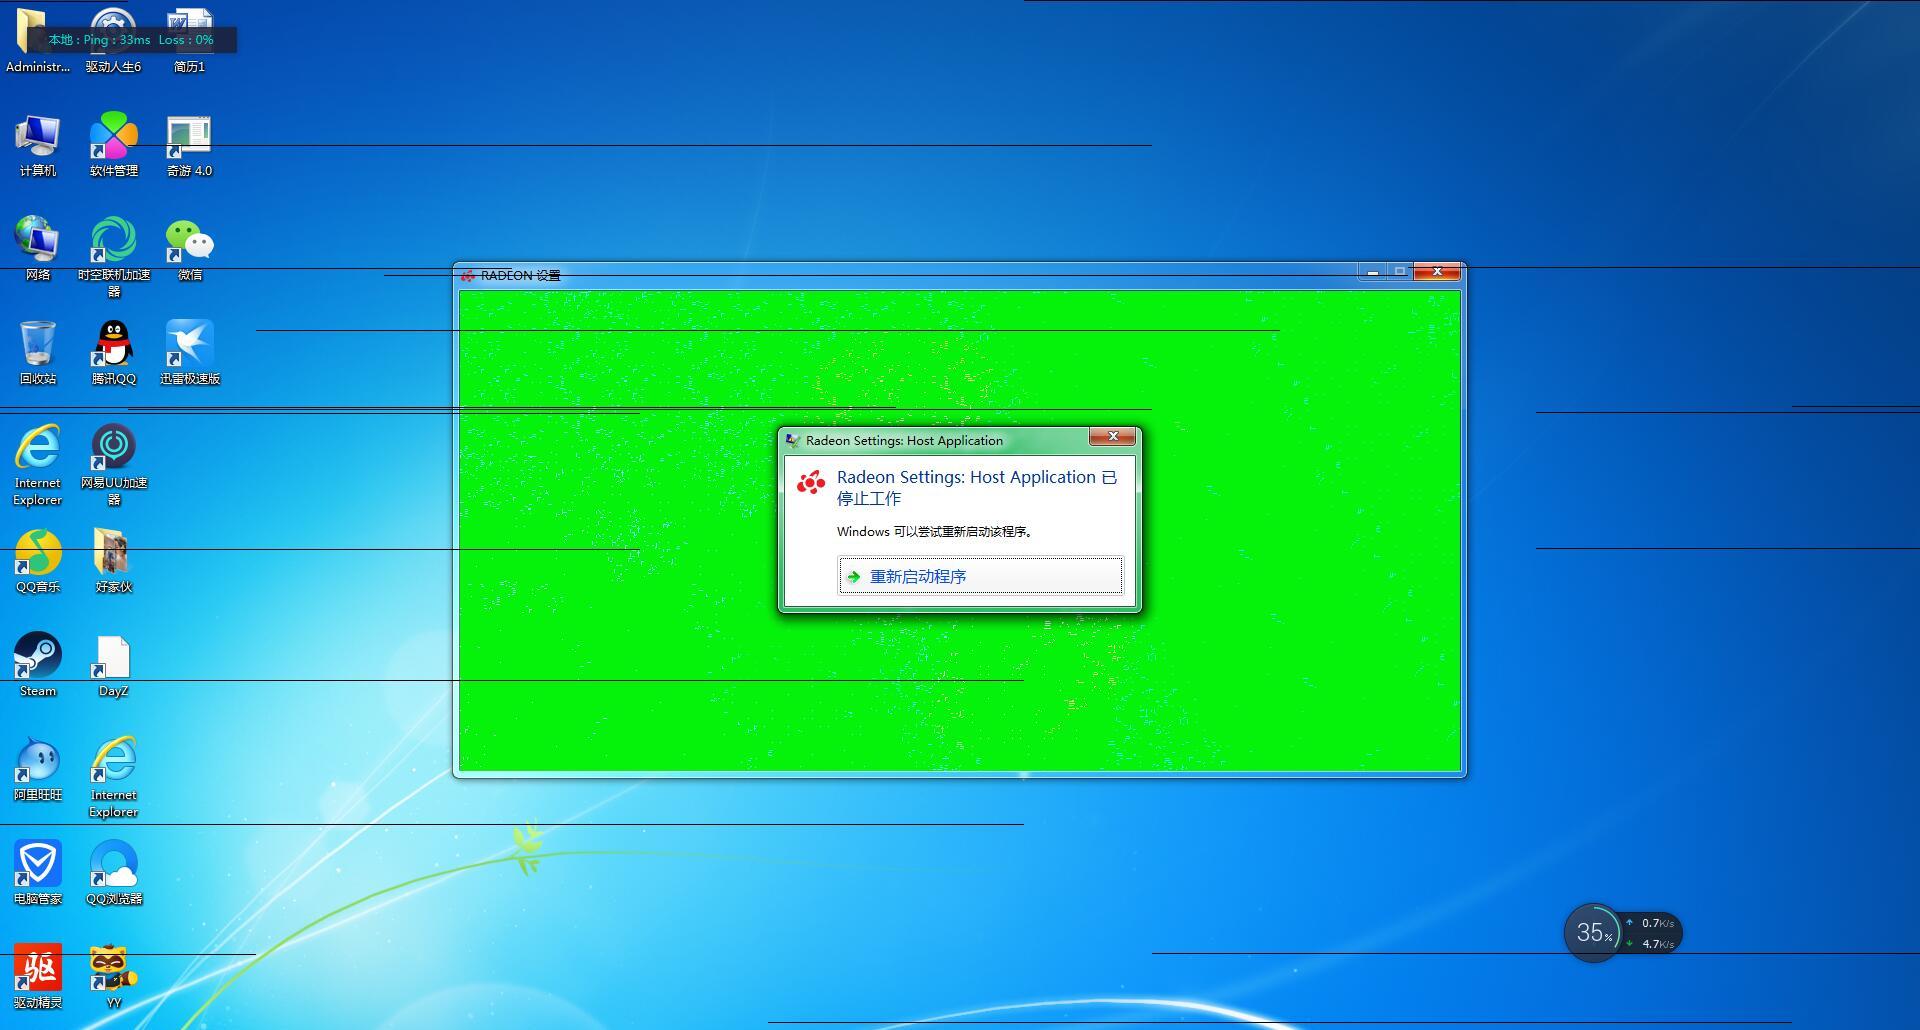Launch the 网易UU加速器 shortcut
Image resolution: width=1920 pixels, height=1030 pixels.
click(113, 465)
